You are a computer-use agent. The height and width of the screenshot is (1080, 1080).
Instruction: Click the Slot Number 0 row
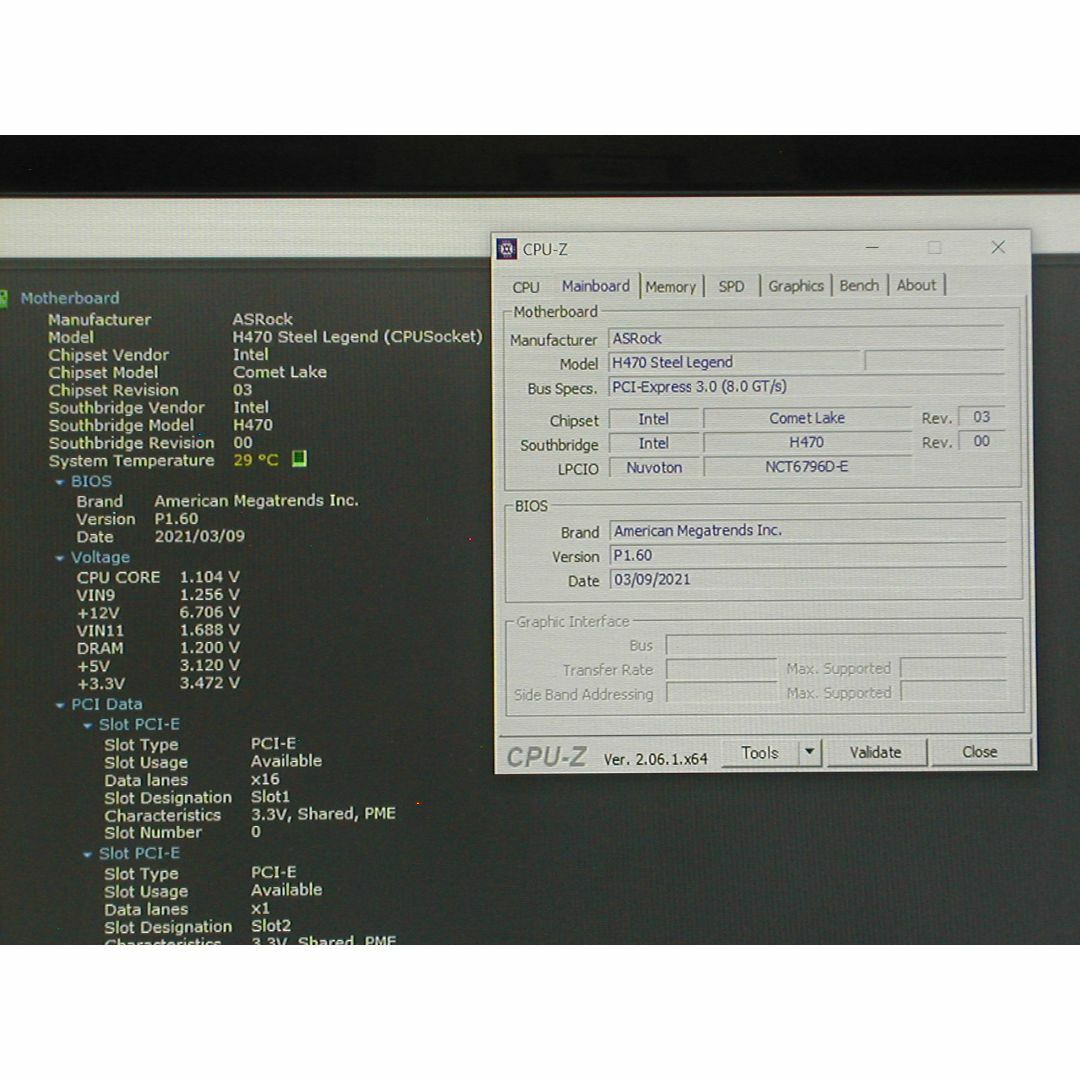(x=183, y=832)
